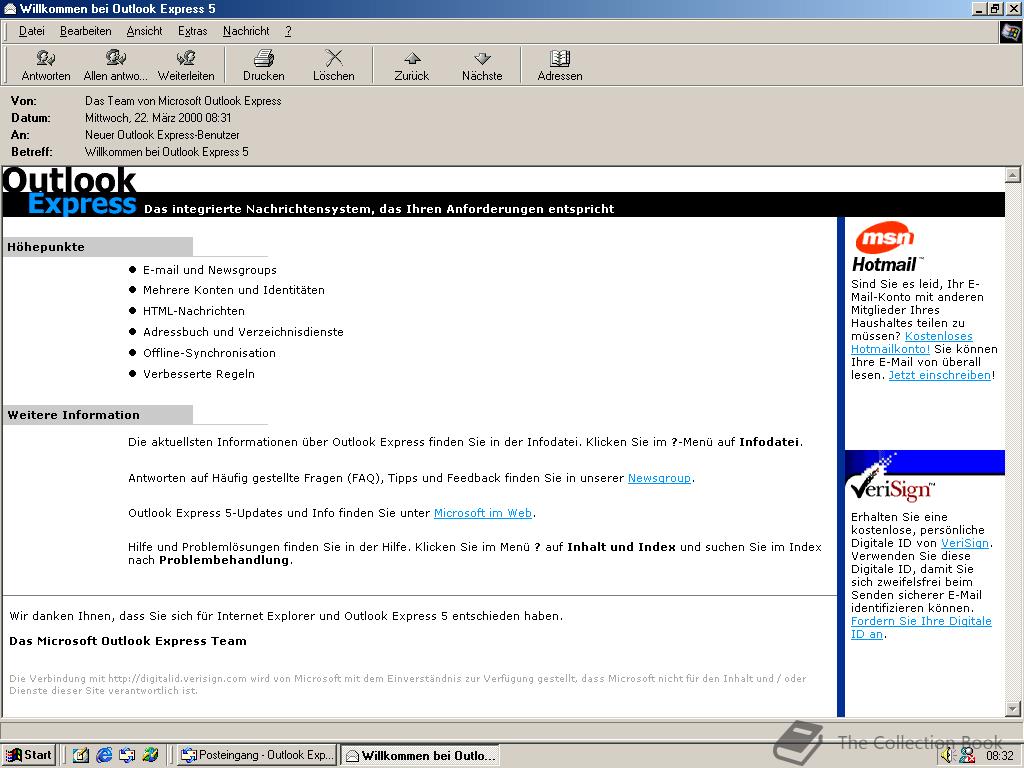Click the network connection tray icon
This screenshot has height=768, width=1024.
[x=967, y=755]
